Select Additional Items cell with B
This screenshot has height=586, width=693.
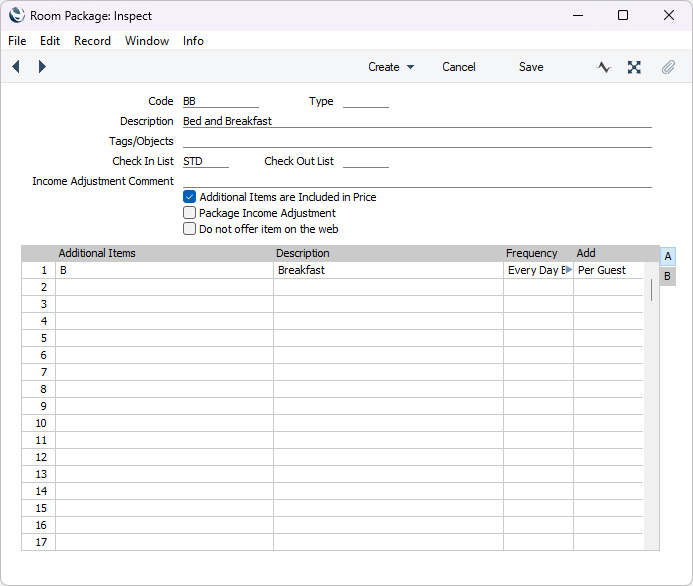164,270
